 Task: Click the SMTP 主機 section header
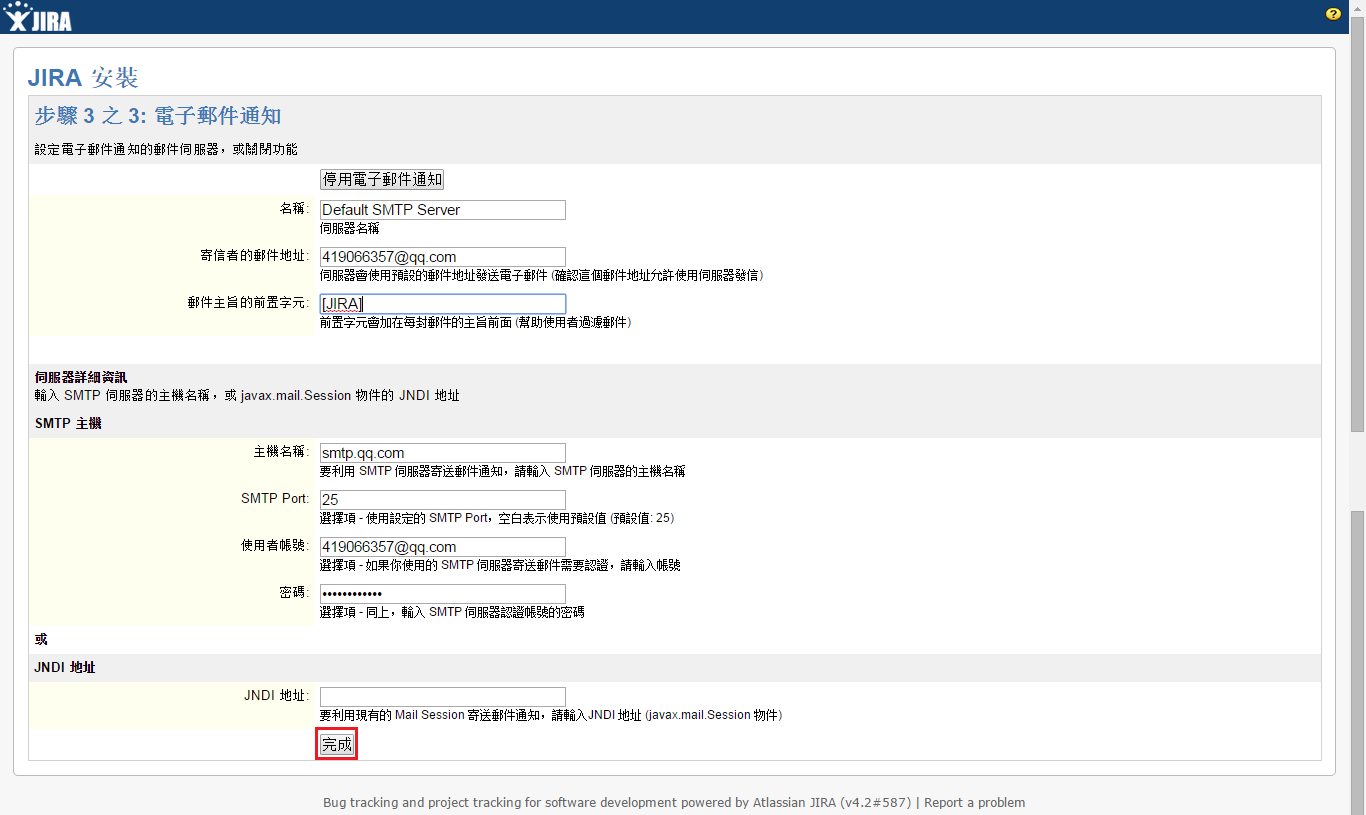coord(68,423)
